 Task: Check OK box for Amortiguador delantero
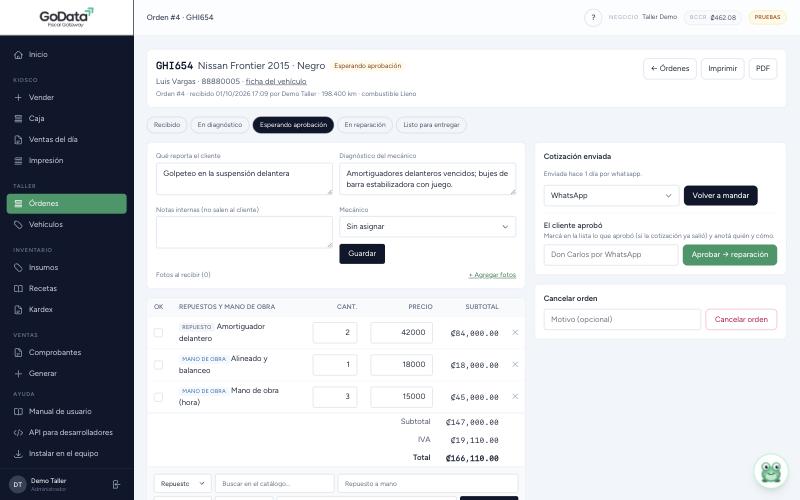point(159,333)
